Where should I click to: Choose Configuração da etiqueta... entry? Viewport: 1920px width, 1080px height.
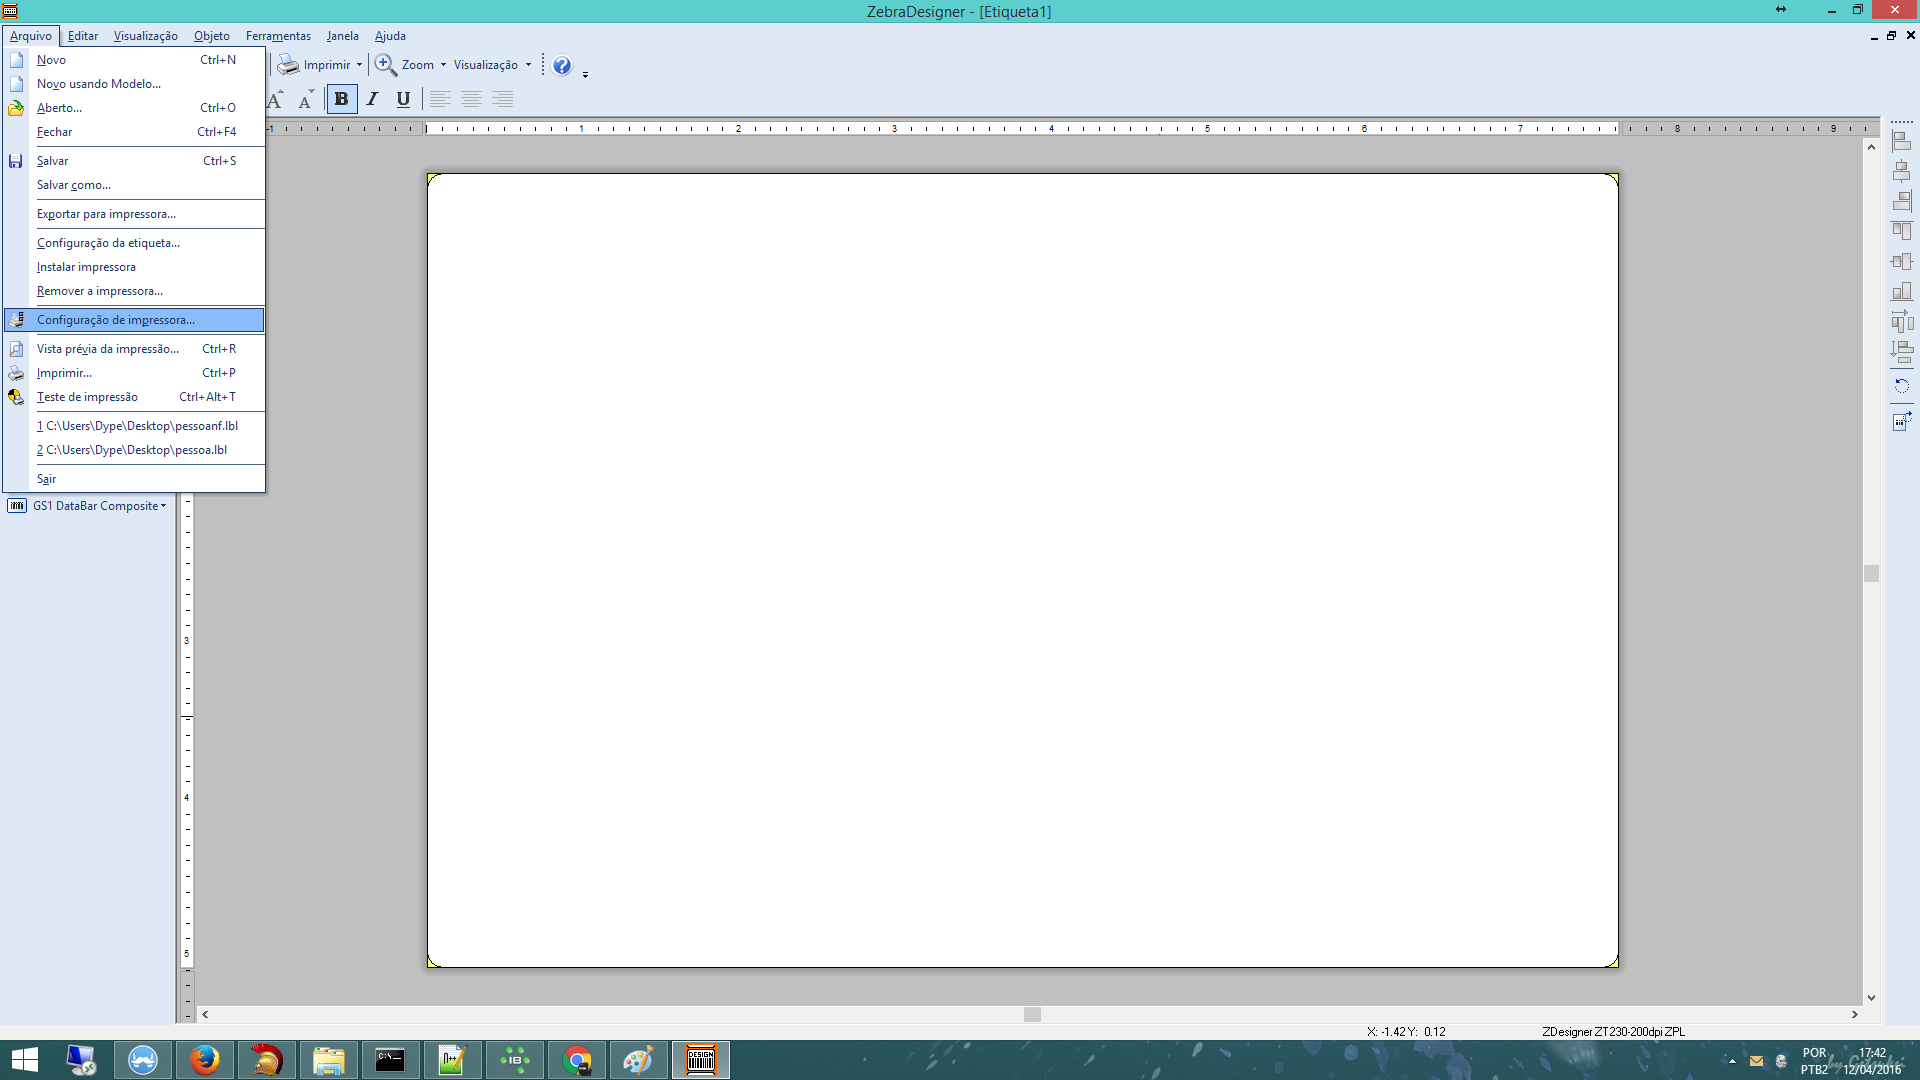click(x=134, y=243)
